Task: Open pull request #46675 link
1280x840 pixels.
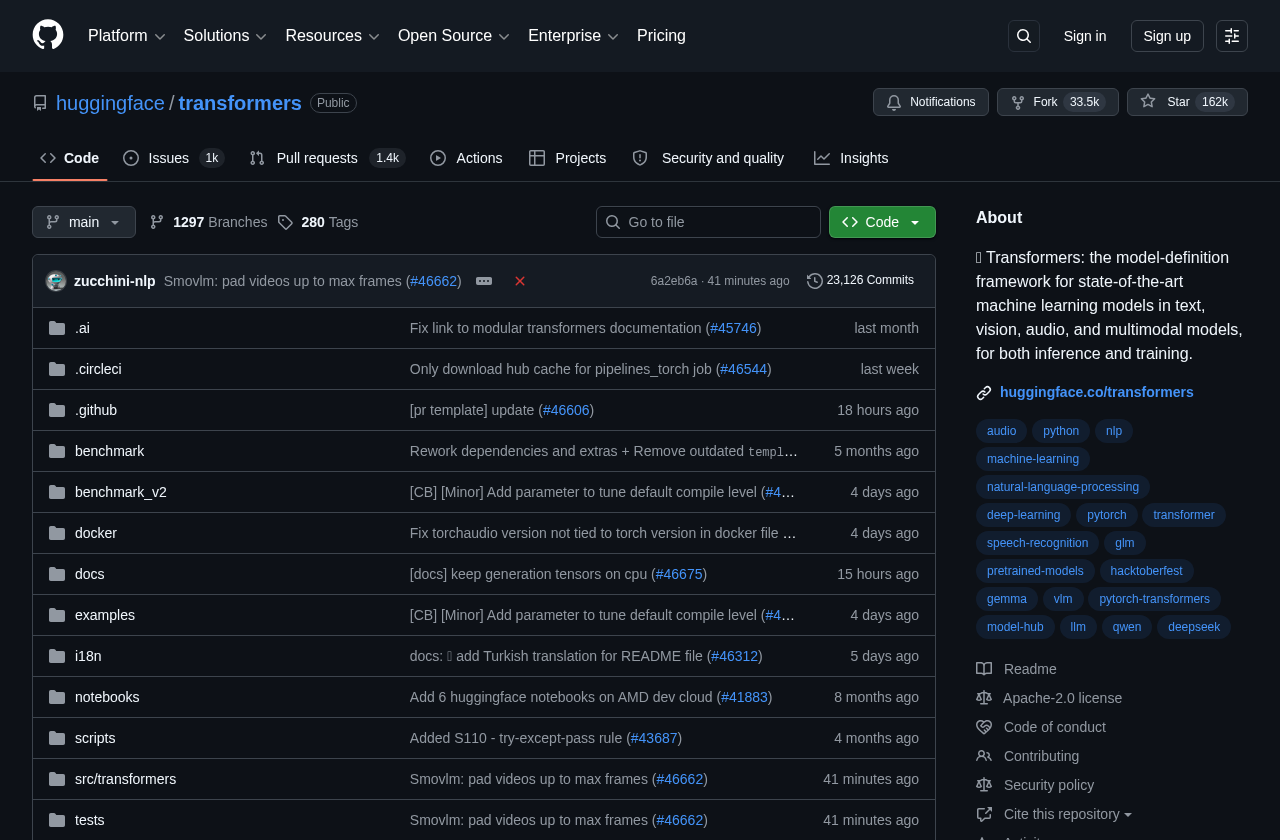Action: coord(679,574)
